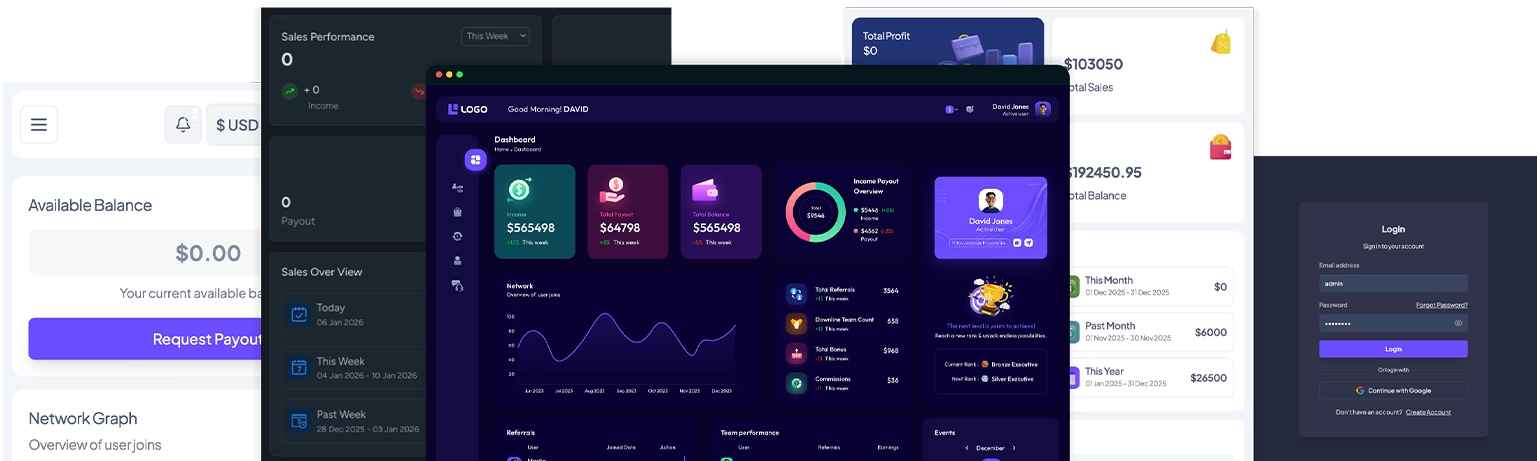Click the Total Balance red wallet icon
Image resolution: width=1540 pixels, height=461 pixels.
(x=1220, y=148)
